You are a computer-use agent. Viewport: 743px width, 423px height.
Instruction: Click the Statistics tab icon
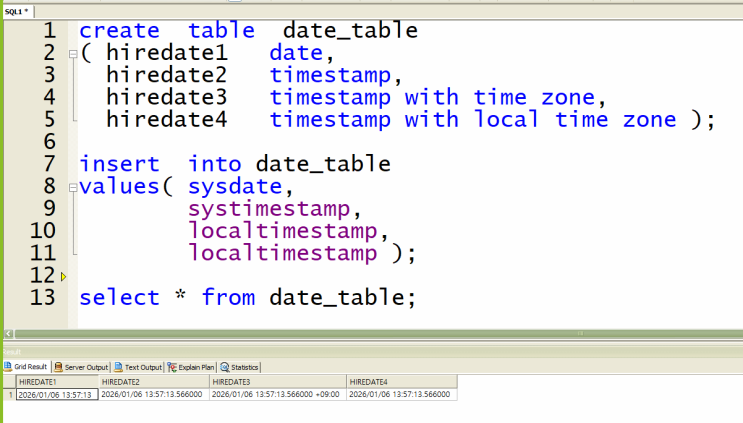point(225,367)
